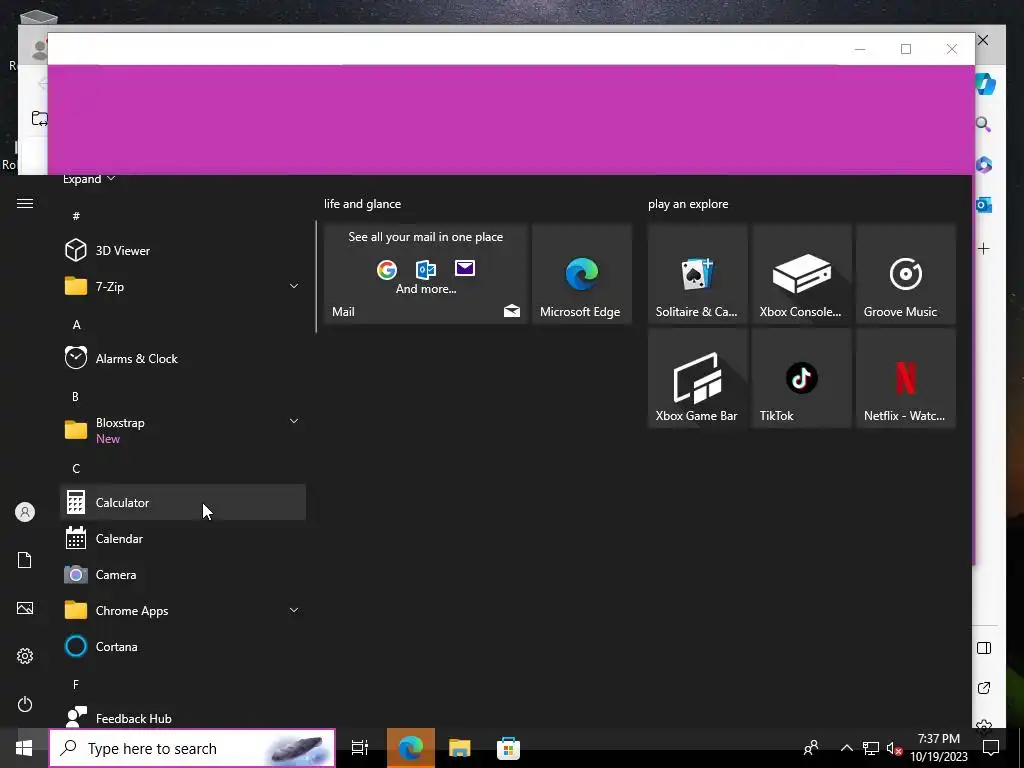Image resolution: width=1024 pixels, height=768 pixels.
Task: Open the clock showing 7:37 PM
Action: 939,748
